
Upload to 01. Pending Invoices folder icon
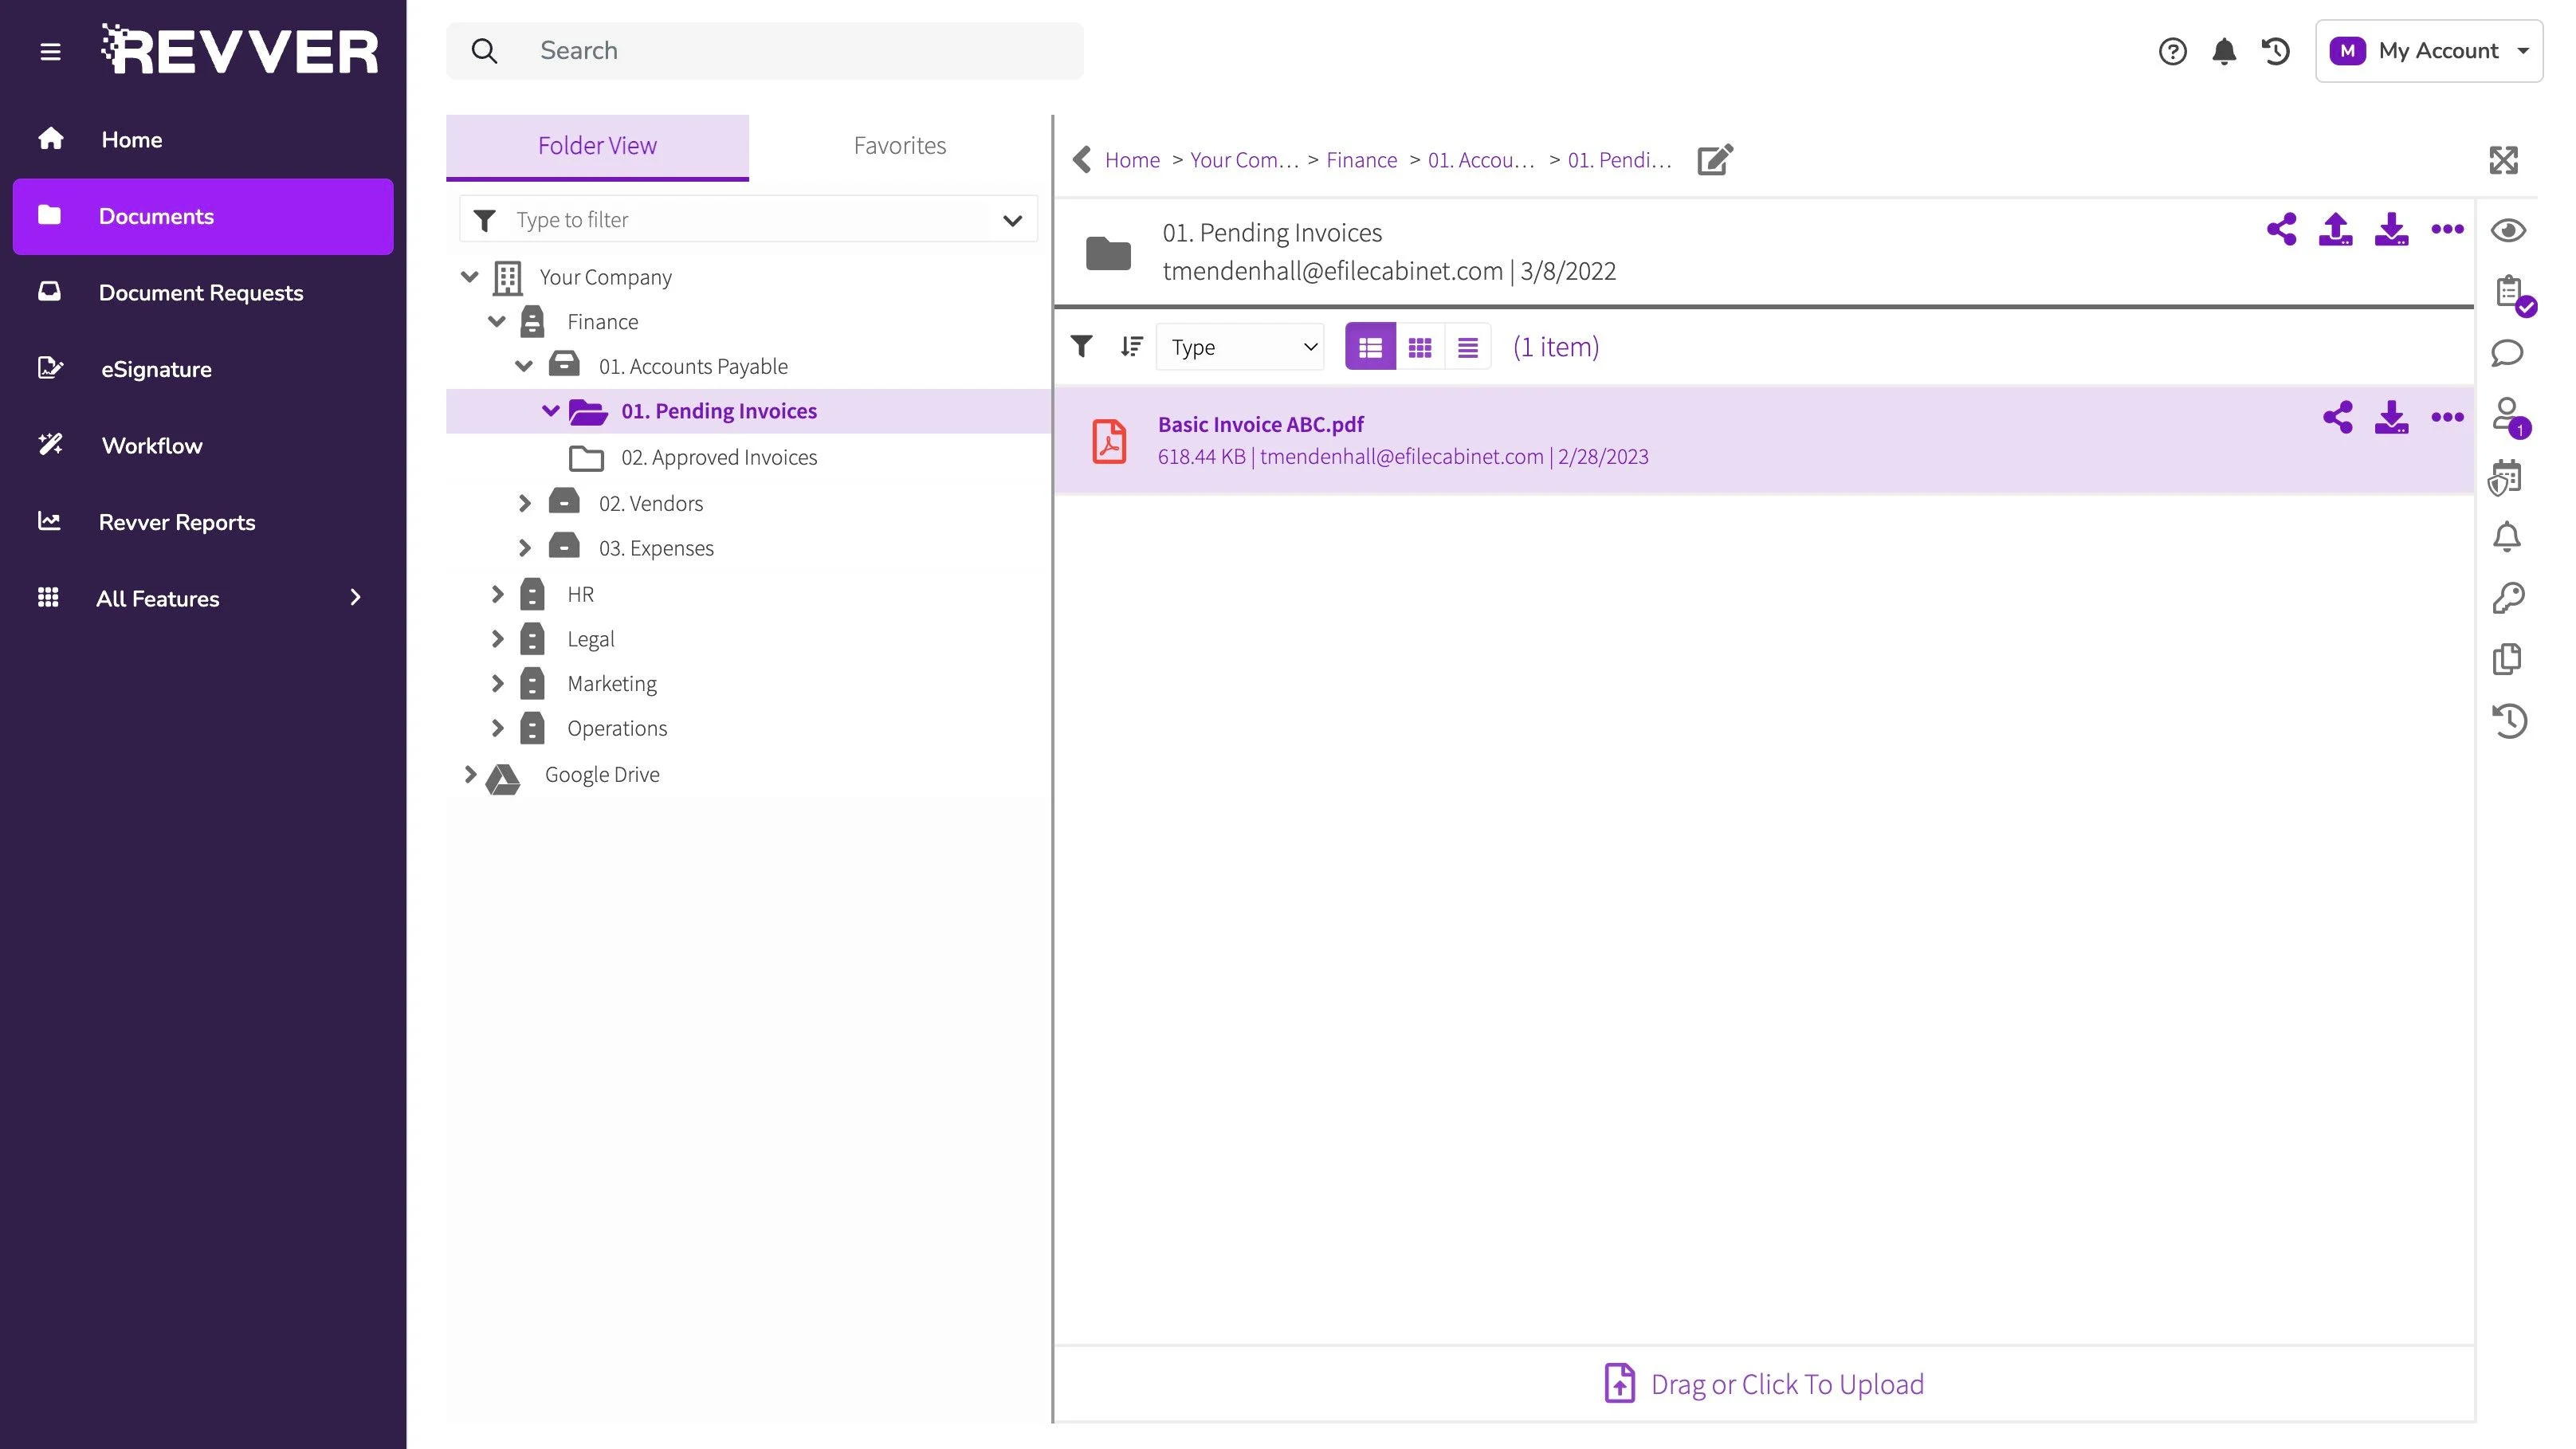pos(2336,229)
